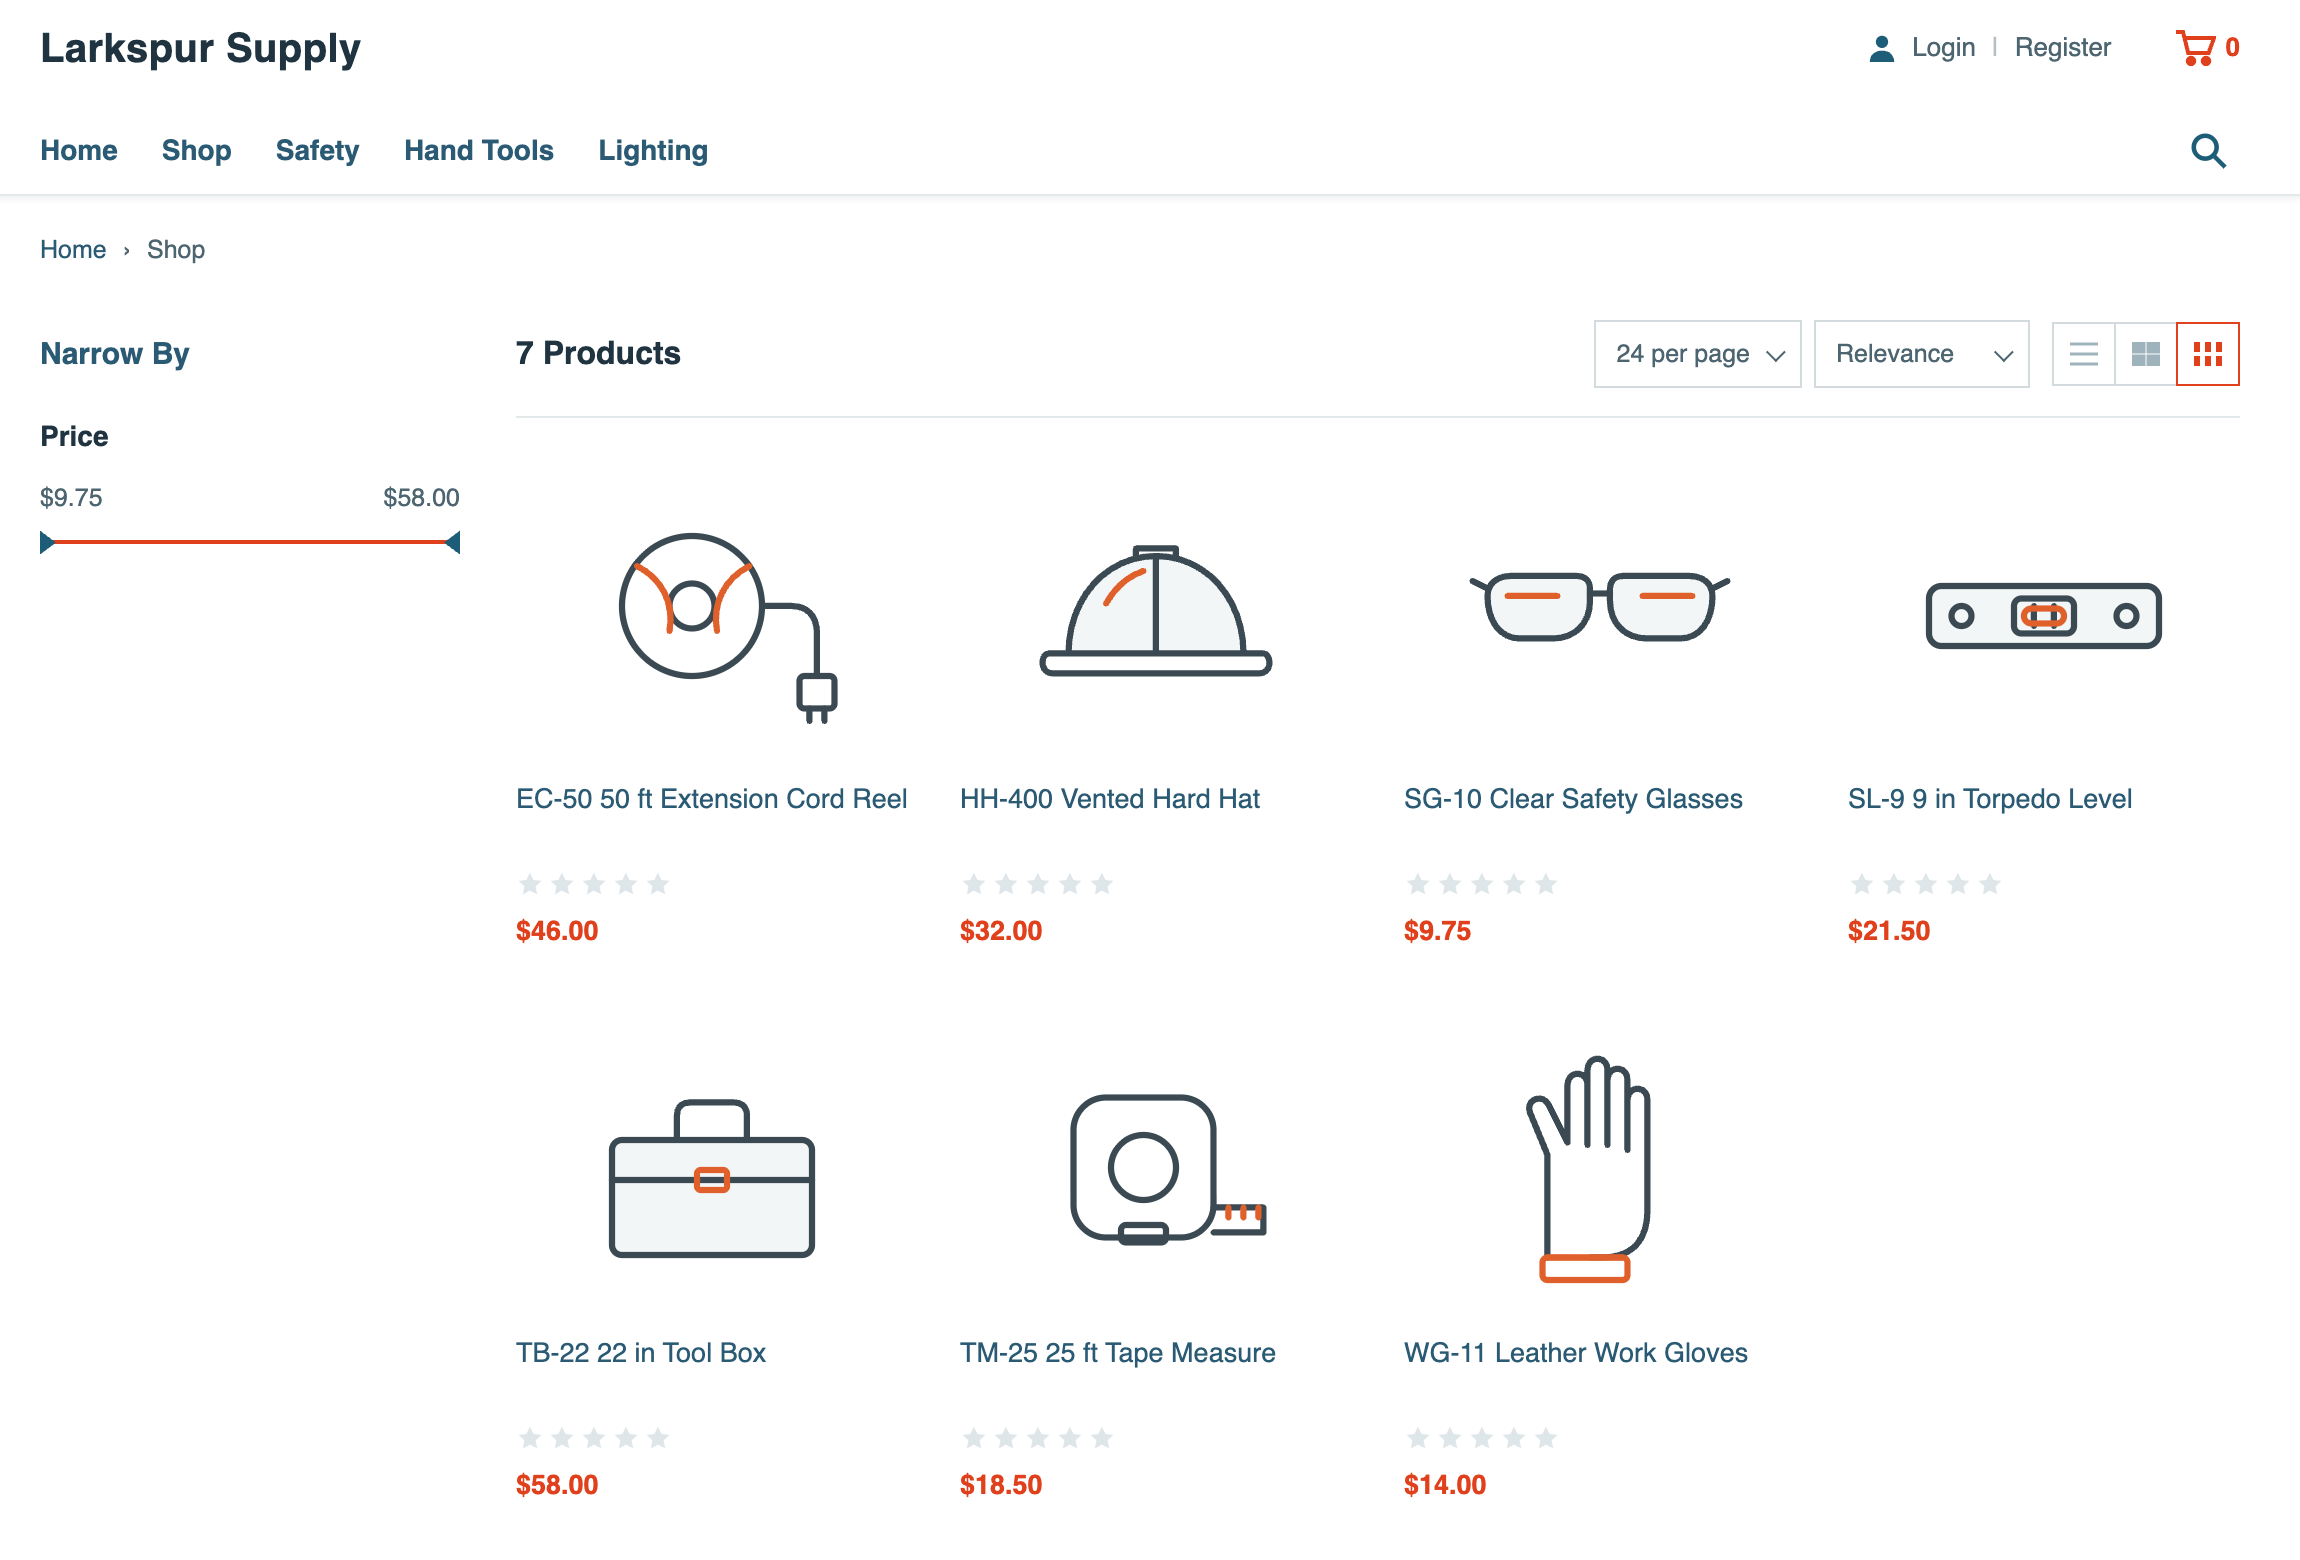The height and width of the screenshot is (1560, 2300).
Task: Click the star rating under Tape Measure
Action: pos(1038,1438)
